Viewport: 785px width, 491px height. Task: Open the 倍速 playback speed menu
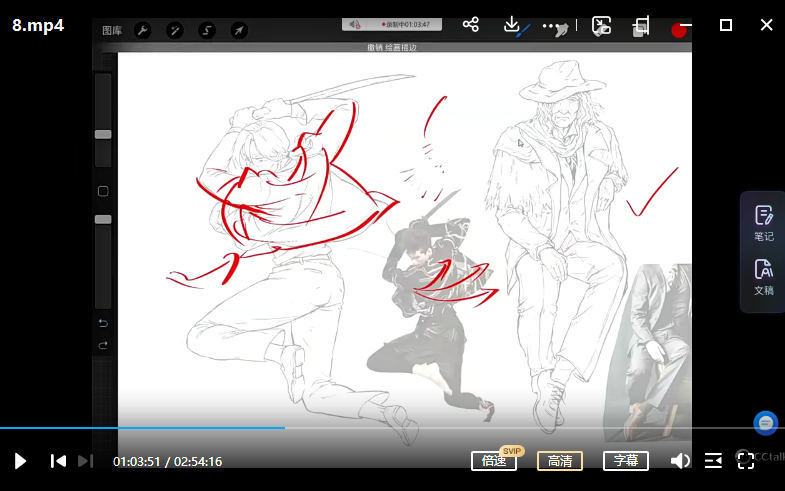pos(493,461)
